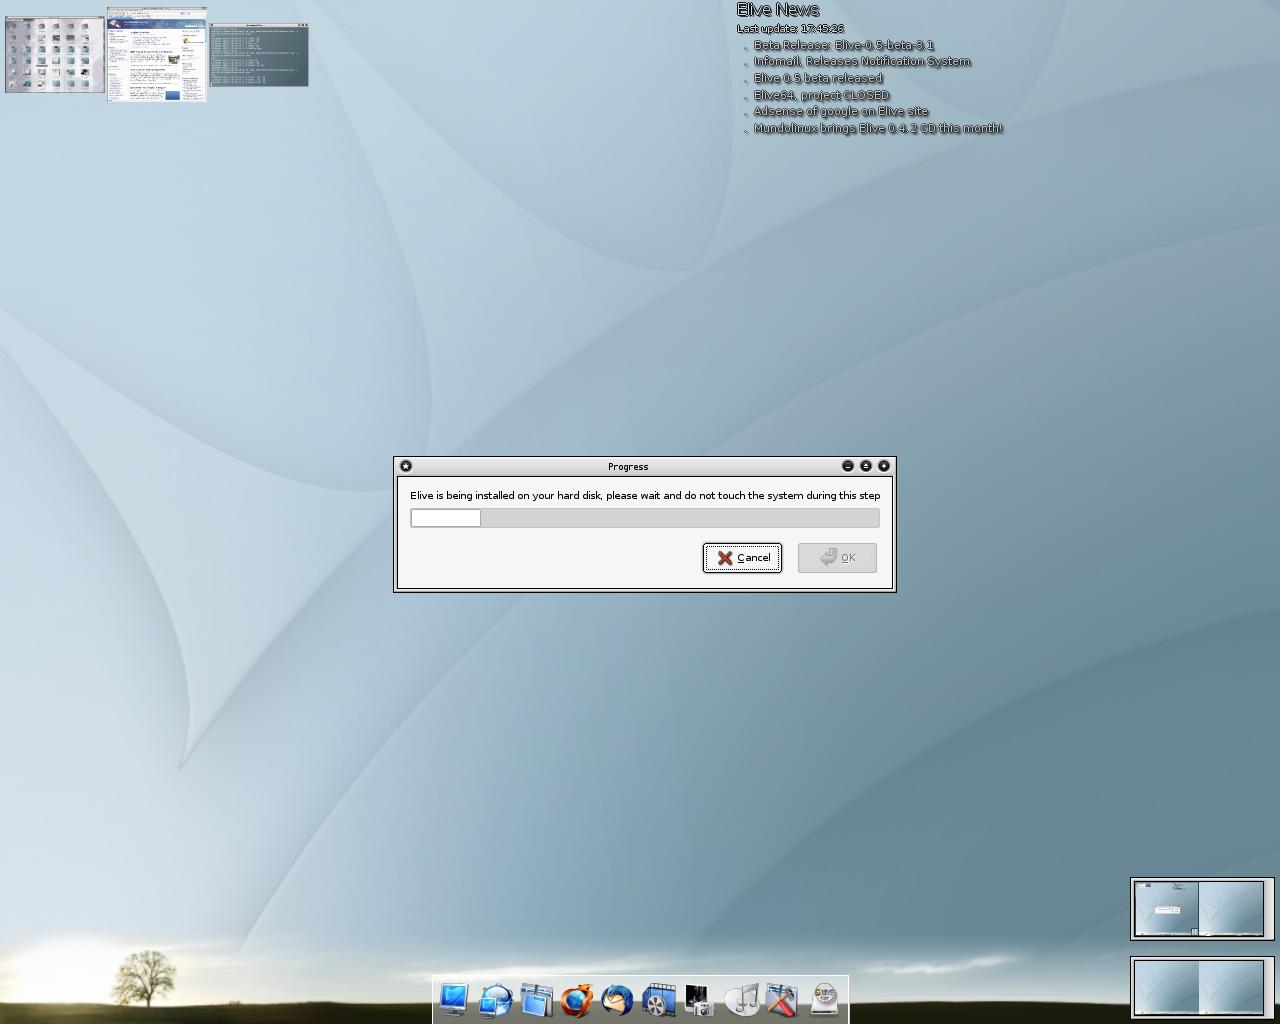Cancel the Elive installation
The width and height of the screenshot is (1280, 1024).
742,558
